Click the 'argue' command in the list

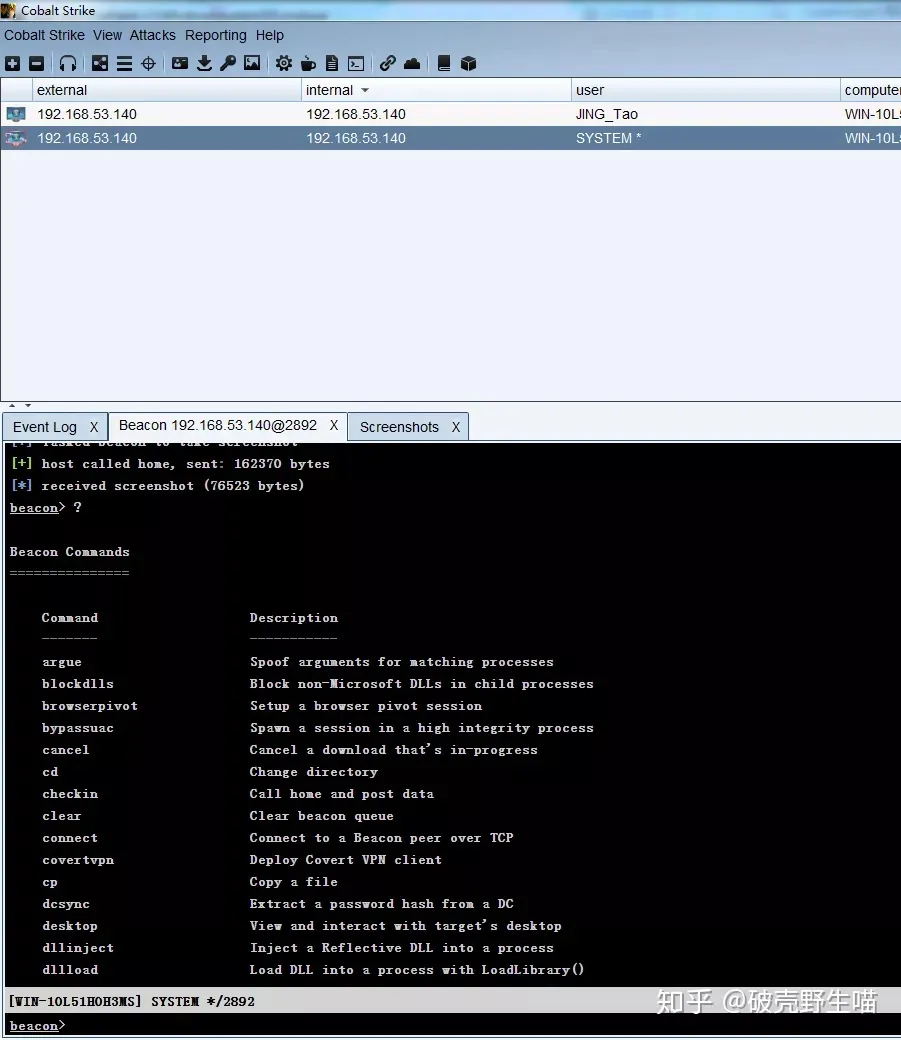click(62, 662)
